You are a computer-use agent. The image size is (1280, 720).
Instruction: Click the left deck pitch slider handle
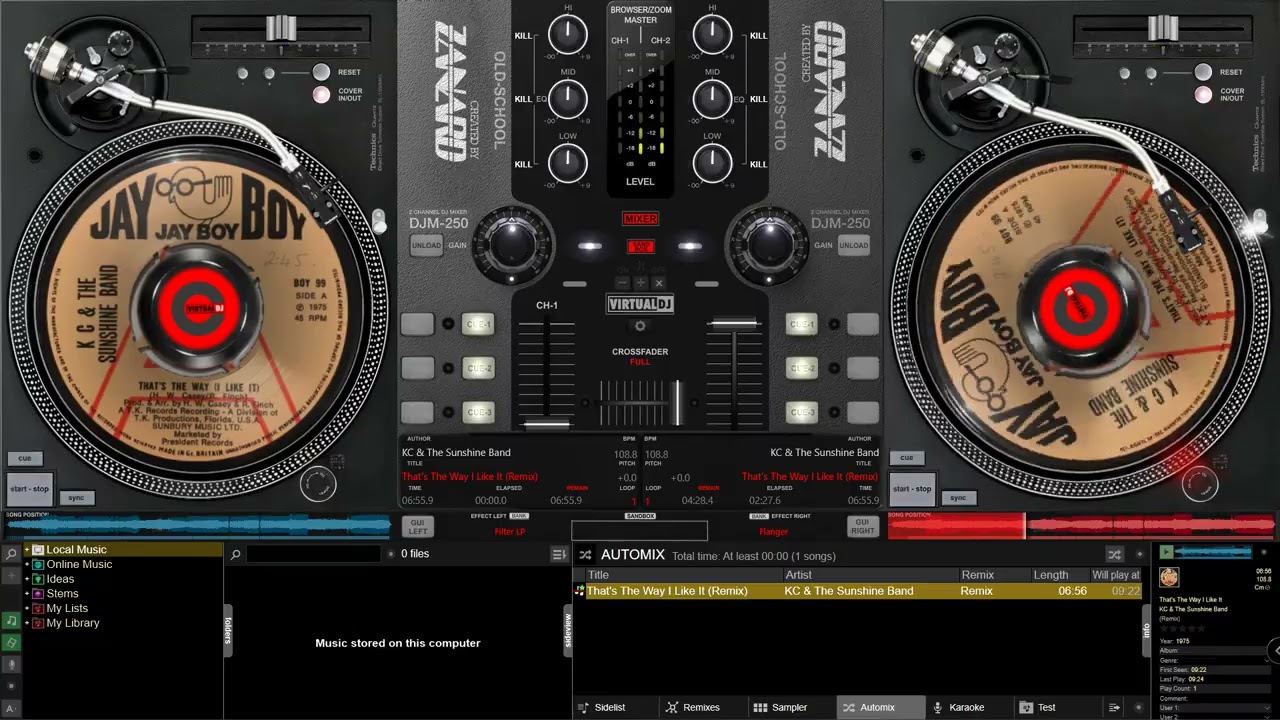pyautogui.click(x=281, y=27)
